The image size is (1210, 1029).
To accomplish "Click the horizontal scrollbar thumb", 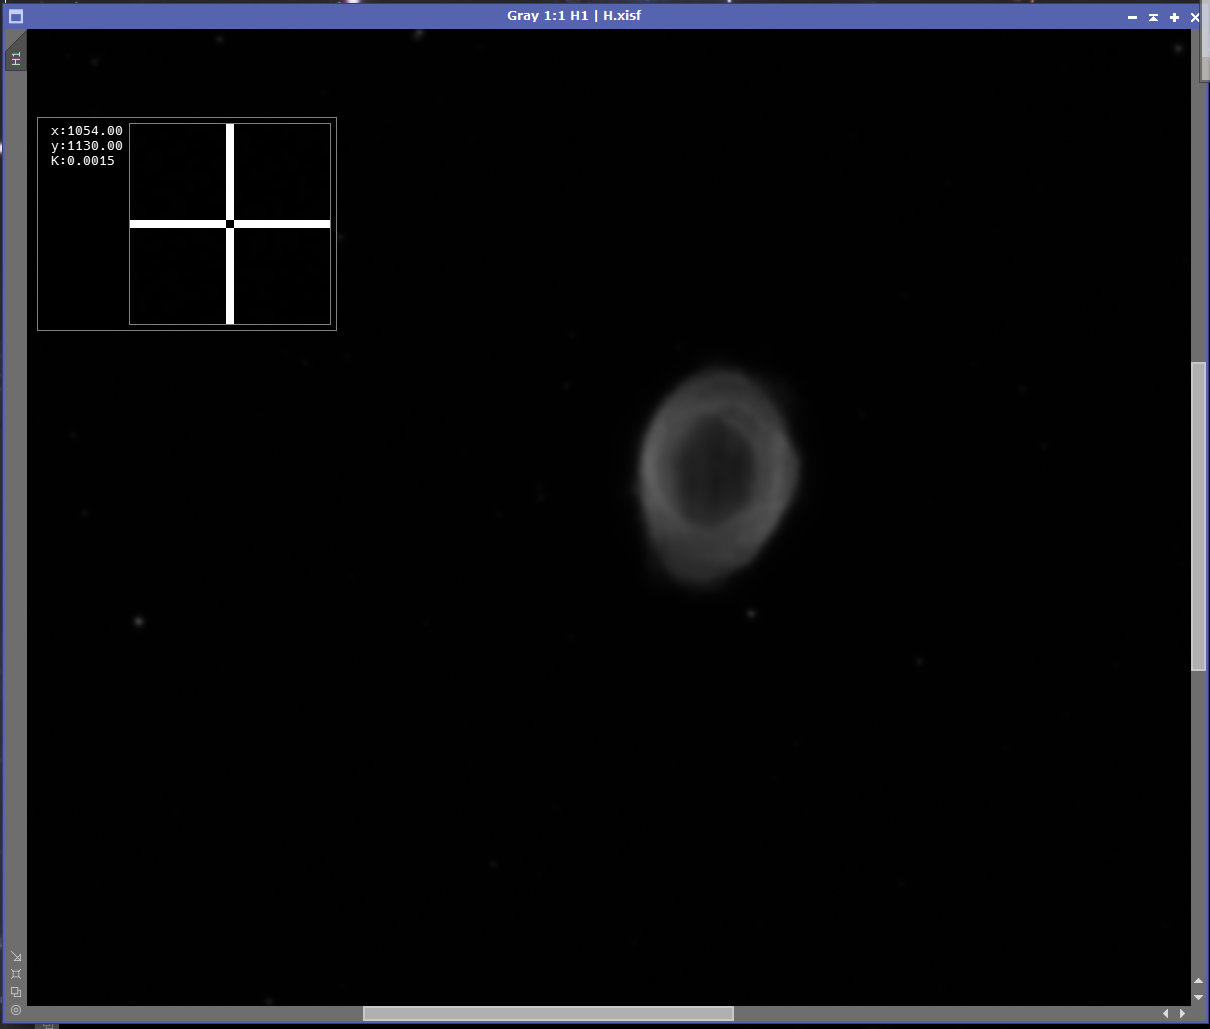I will (x=548, y=1013).
